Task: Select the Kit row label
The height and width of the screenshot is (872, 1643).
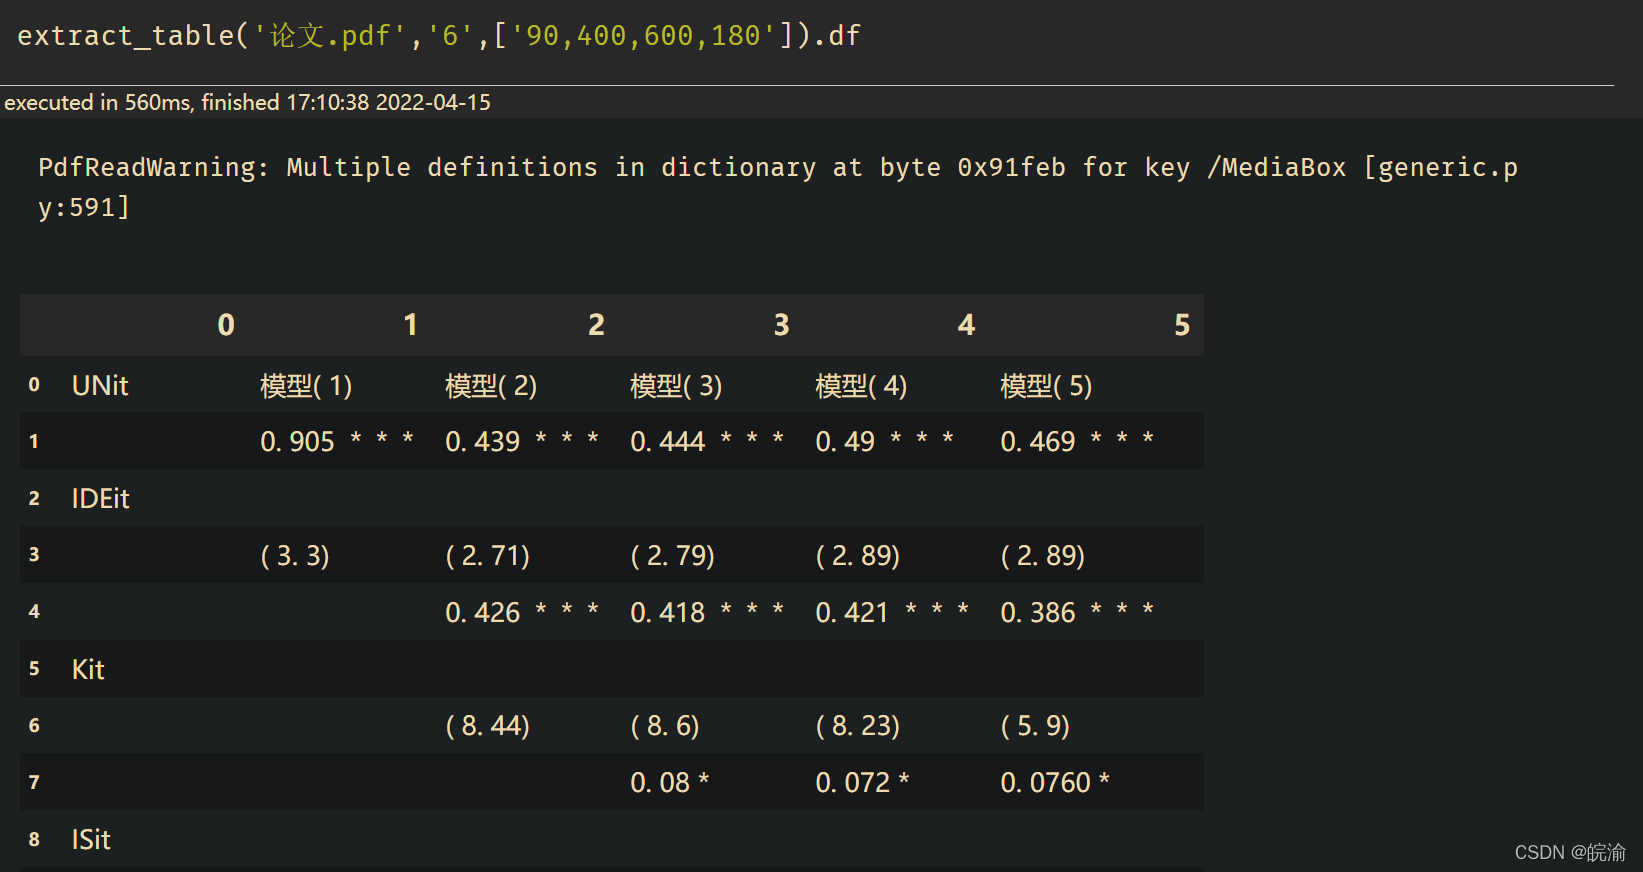Action: tap(88, 670)
